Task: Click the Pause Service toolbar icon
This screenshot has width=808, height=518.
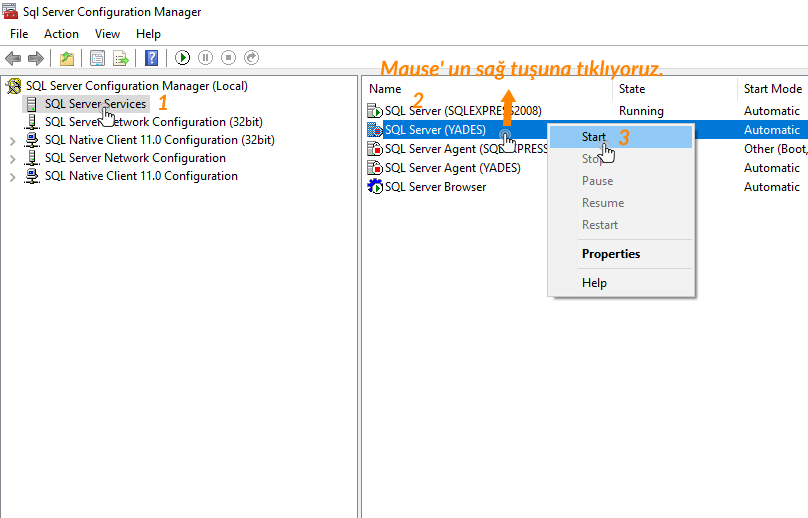Action: point(205,59)
